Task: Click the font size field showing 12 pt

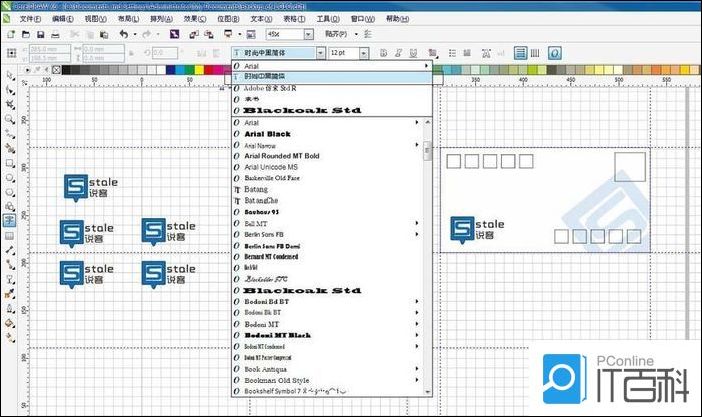Action: [344, 53]
